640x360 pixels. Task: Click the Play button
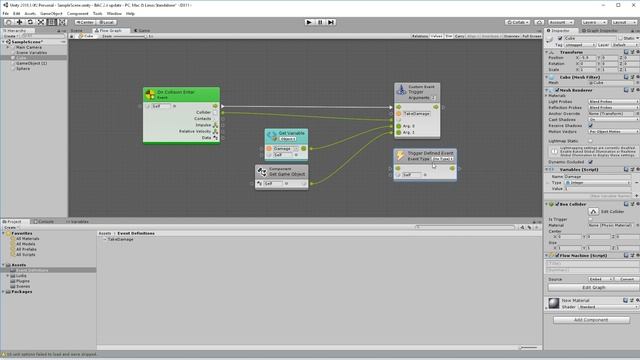tap(309, 22)
